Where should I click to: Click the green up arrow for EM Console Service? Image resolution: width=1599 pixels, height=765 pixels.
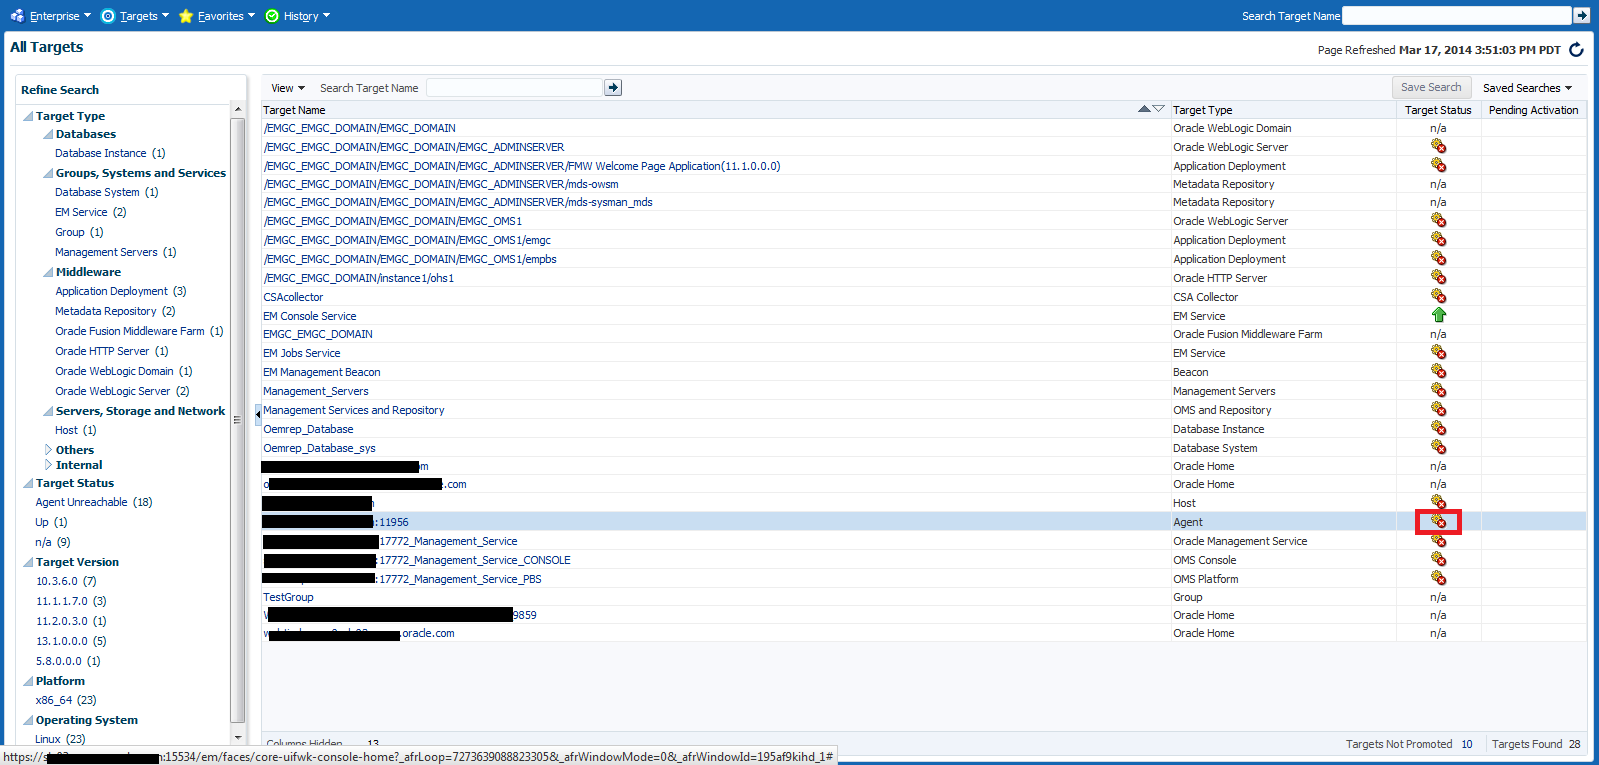pyautogui.click(x=1438, y=315)
